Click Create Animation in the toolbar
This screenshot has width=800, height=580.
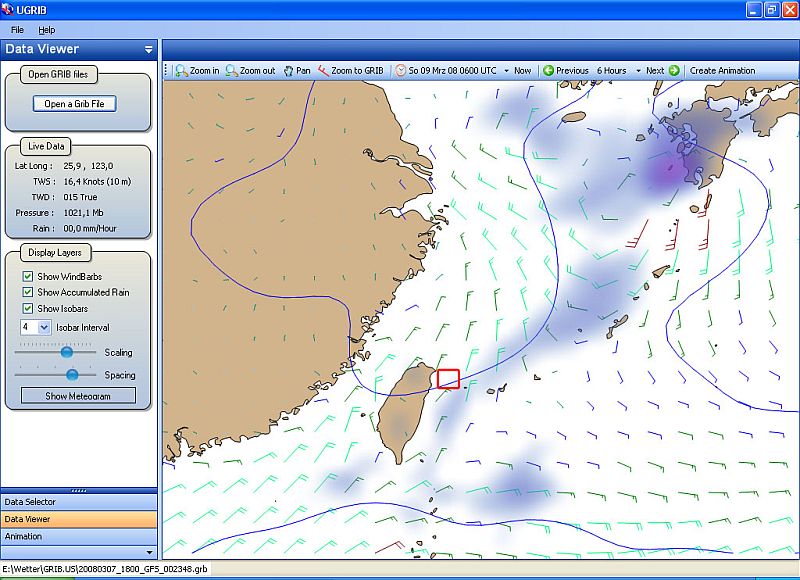722,71
